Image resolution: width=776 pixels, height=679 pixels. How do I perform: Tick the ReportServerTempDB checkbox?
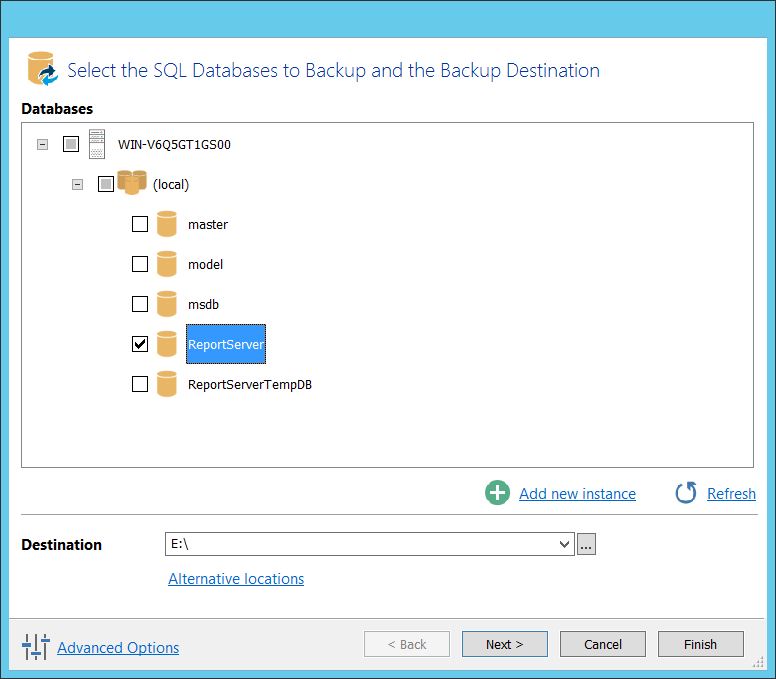140,384
